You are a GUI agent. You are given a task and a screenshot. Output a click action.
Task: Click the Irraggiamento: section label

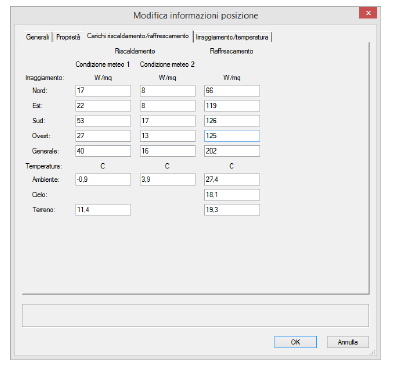(x=45, y=78)
